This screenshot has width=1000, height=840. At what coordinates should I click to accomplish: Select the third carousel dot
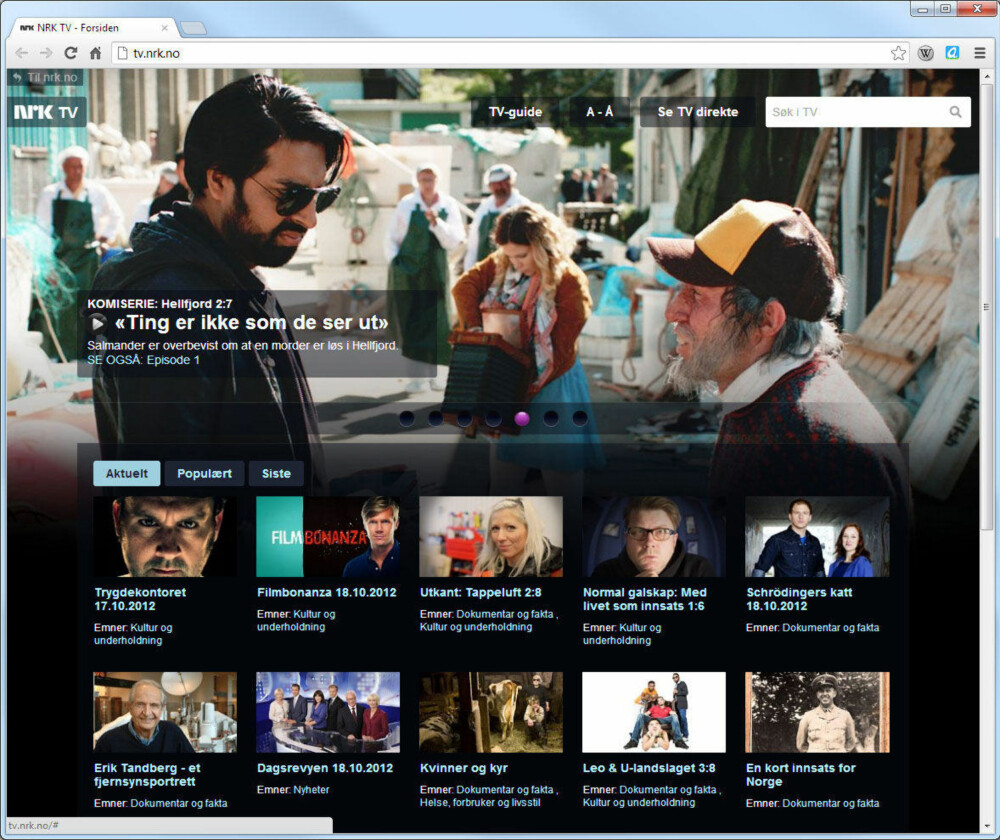coord(464,418)
